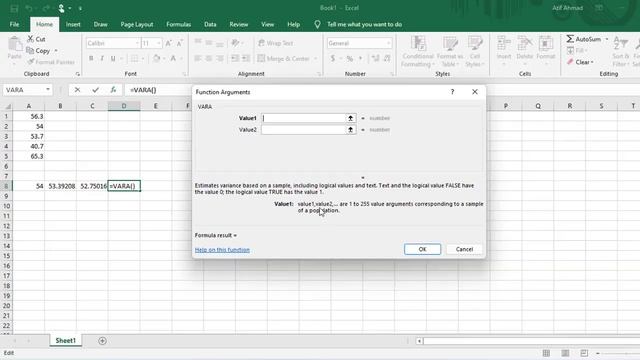The height and width of the screenshot is (360, 640).
Task: Click the dialog help question mark
Action: pyautogui.click(x=452, y=92)
